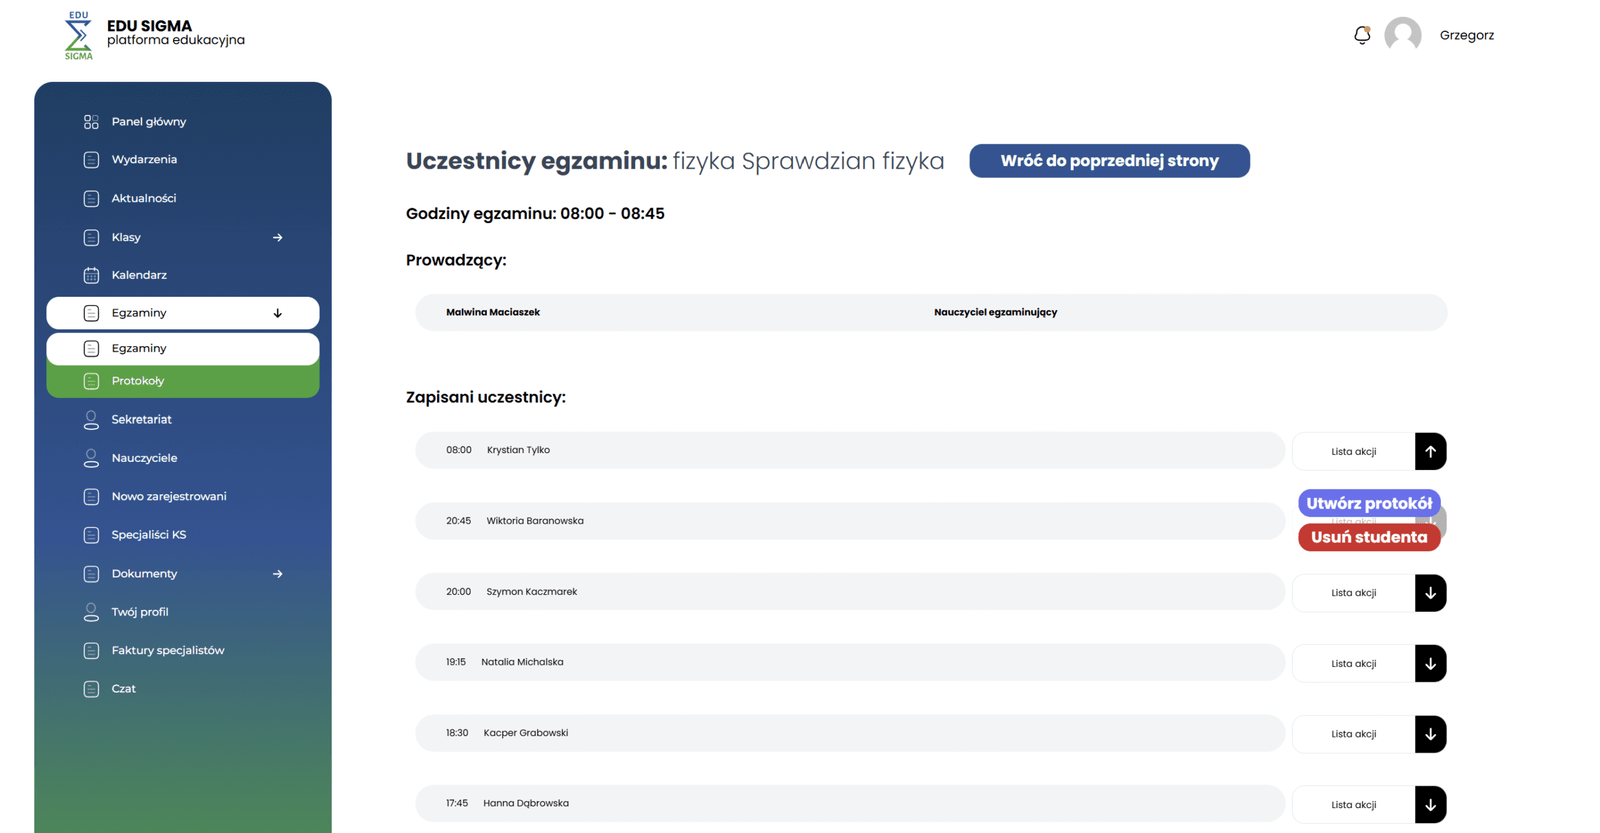Image resolution: width=1600 pixels, height=833 pixels.
Task: Click the Twój profil person icon
Action: (x=91, y=612)
